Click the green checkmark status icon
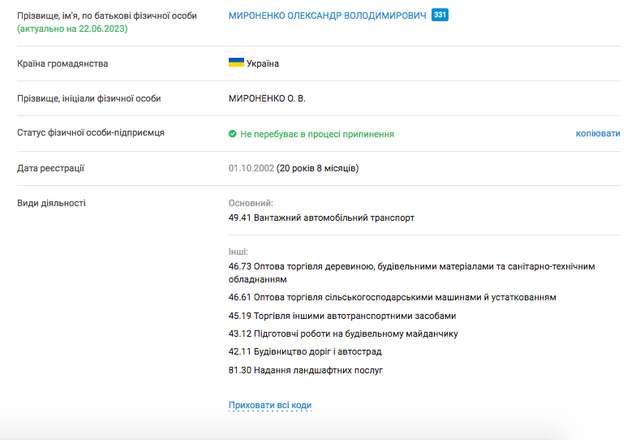Image resolution: width=640 pixels, height=440 pixels. [x=232, y=133]
